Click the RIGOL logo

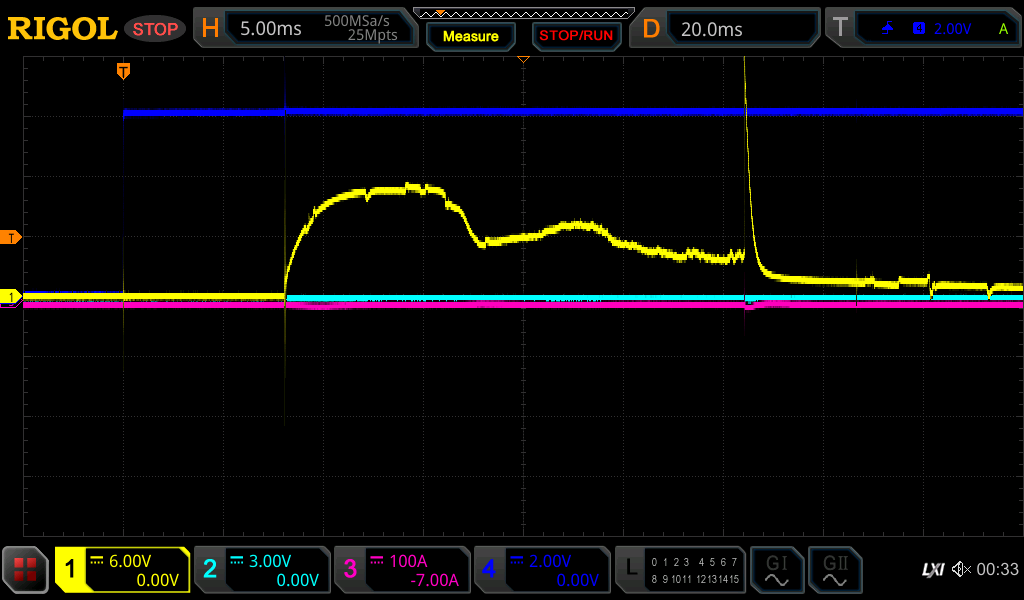click(x=62, y=29)
